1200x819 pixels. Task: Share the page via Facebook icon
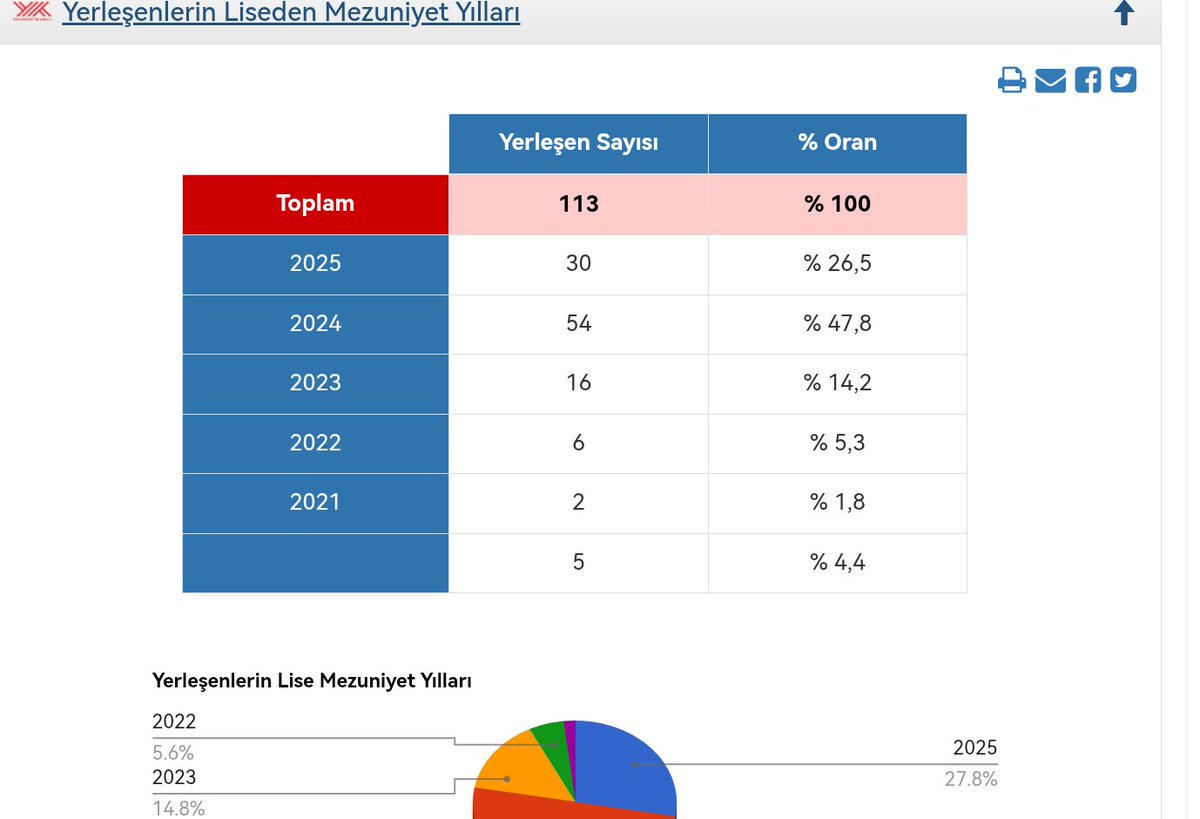point(1088,80)
